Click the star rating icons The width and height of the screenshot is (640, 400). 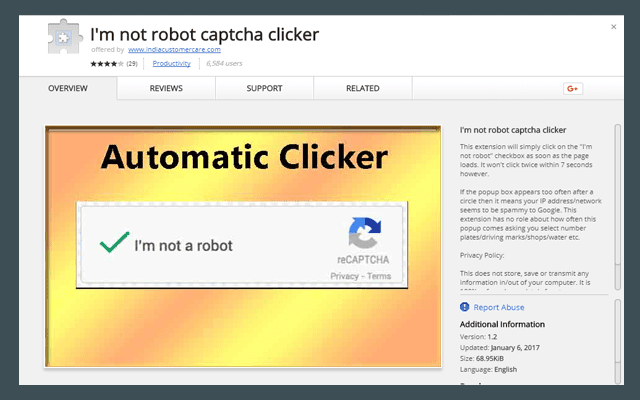106,63
